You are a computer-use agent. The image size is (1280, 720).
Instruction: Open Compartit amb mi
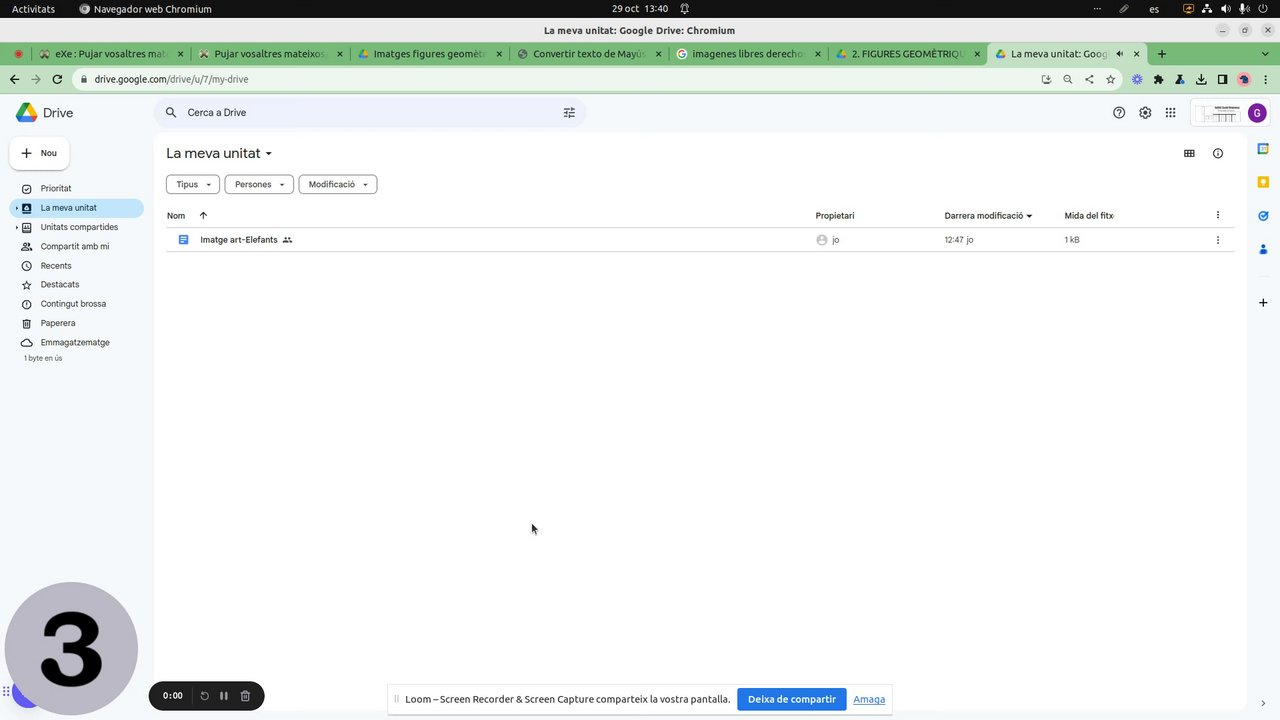tap(77, 246)
